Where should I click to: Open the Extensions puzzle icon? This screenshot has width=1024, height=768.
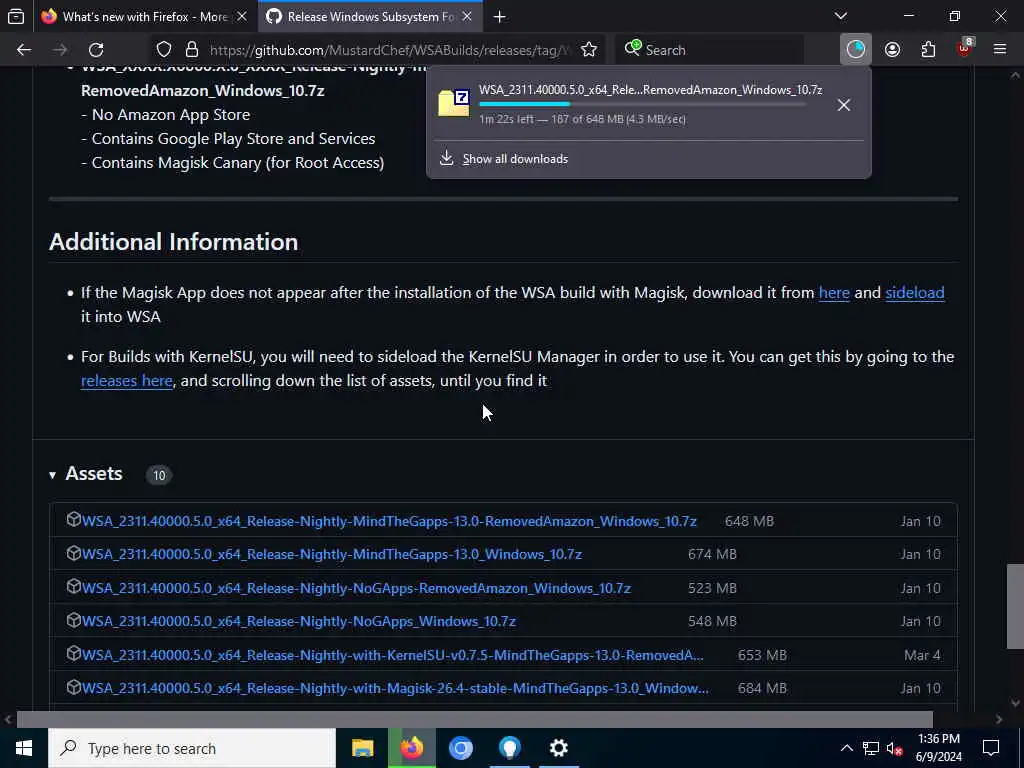point(928,50)
